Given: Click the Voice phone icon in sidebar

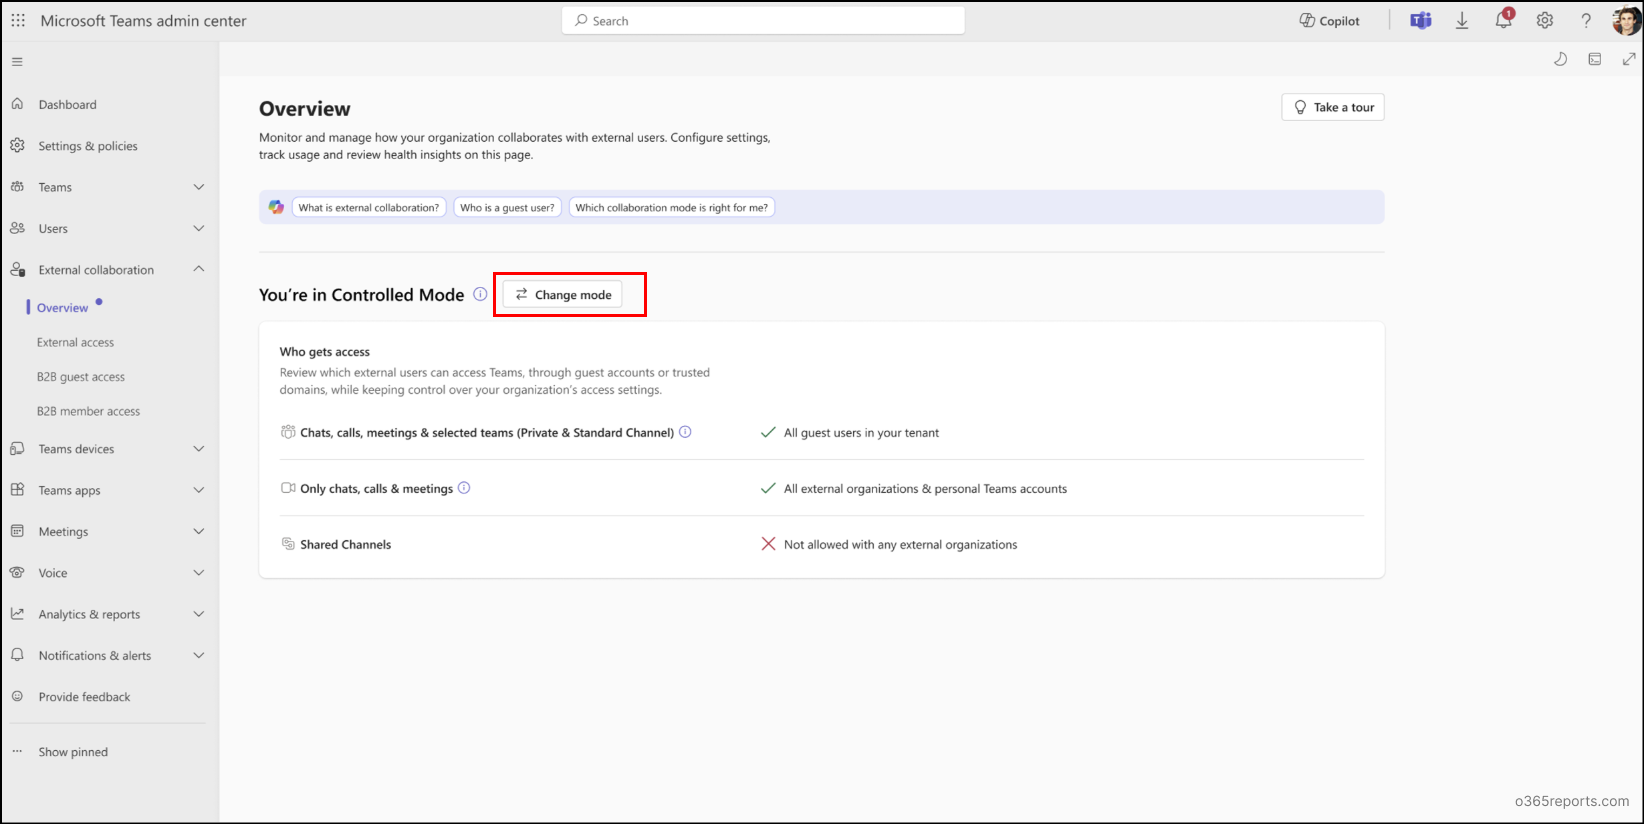Looking at the screenshot, I should pyautogui.click(x=17, y=573).
